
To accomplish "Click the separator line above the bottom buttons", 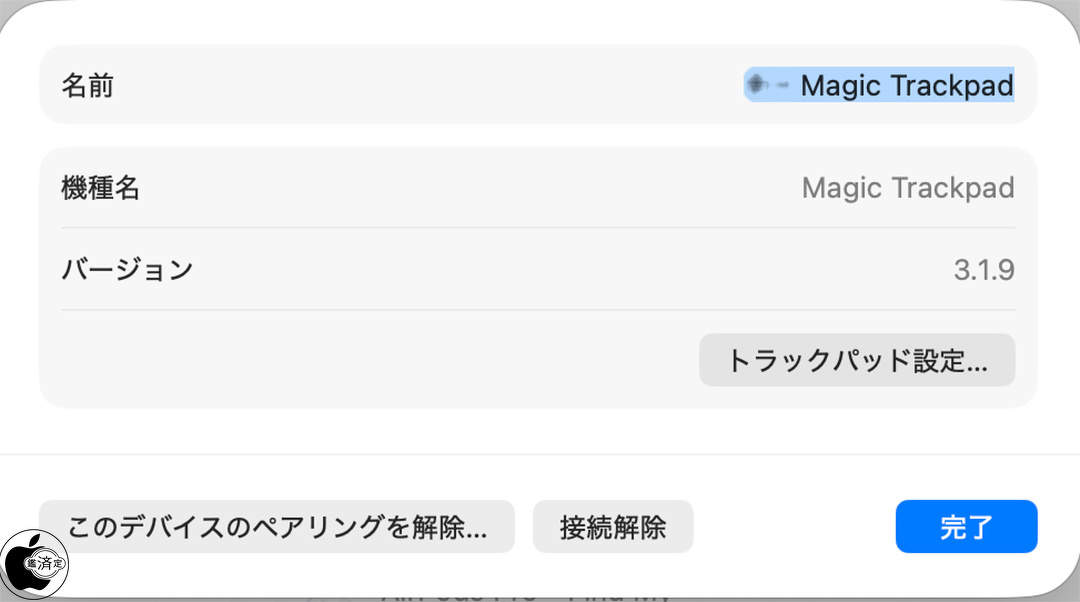I will pyautogui.click(x=538, y=455).
